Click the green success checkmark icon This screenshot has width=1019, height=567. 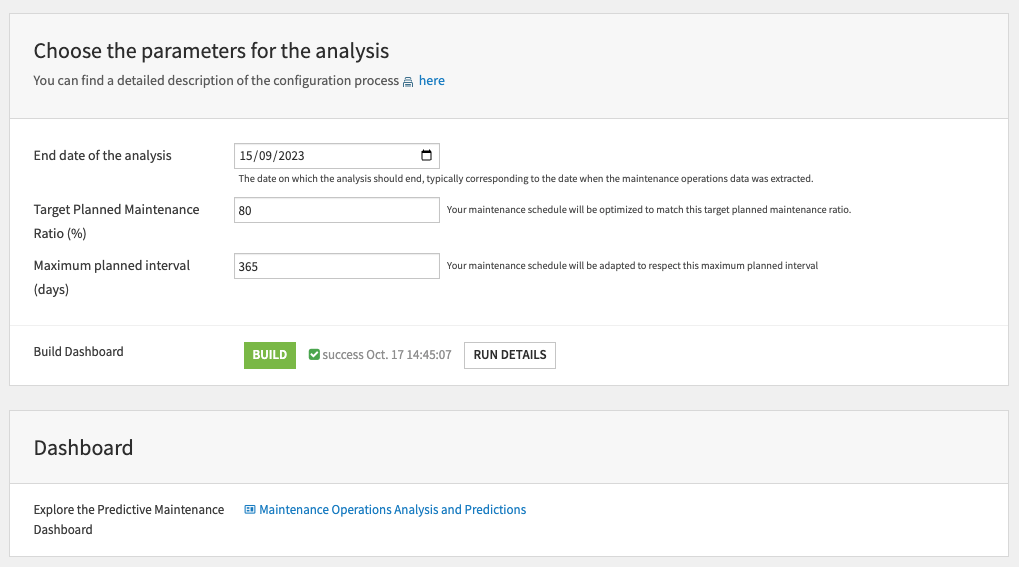tap(314, 354)
